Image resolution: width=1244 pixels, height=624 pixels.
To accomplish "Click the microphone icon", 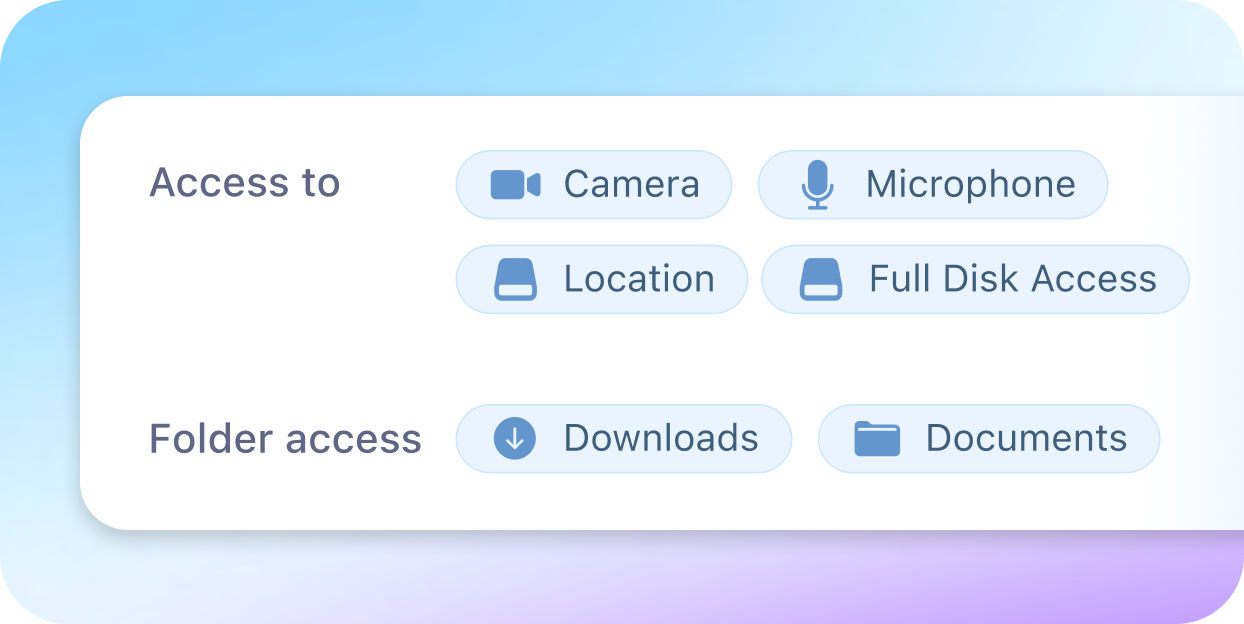I will (817, 185).
